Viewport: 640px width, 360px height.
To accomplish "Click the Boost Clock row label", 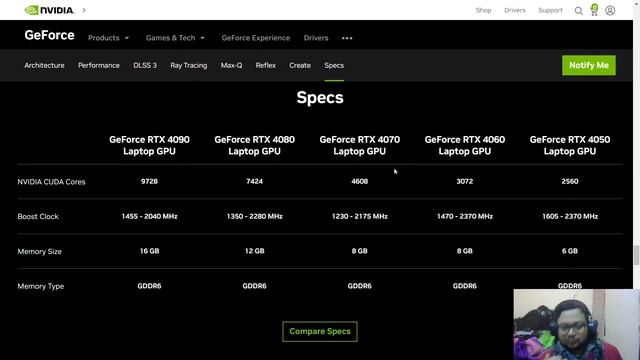I will (x=38, y=217).
